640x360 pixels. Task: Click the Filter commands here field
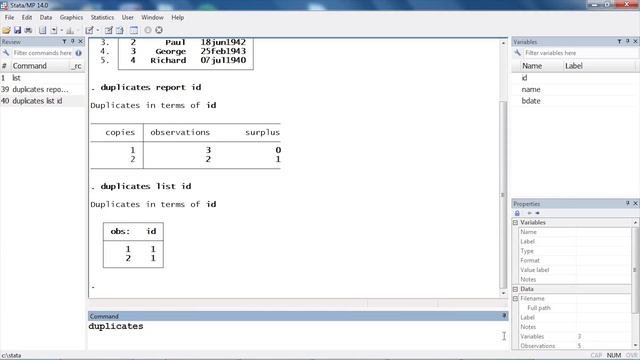[42, 53]
